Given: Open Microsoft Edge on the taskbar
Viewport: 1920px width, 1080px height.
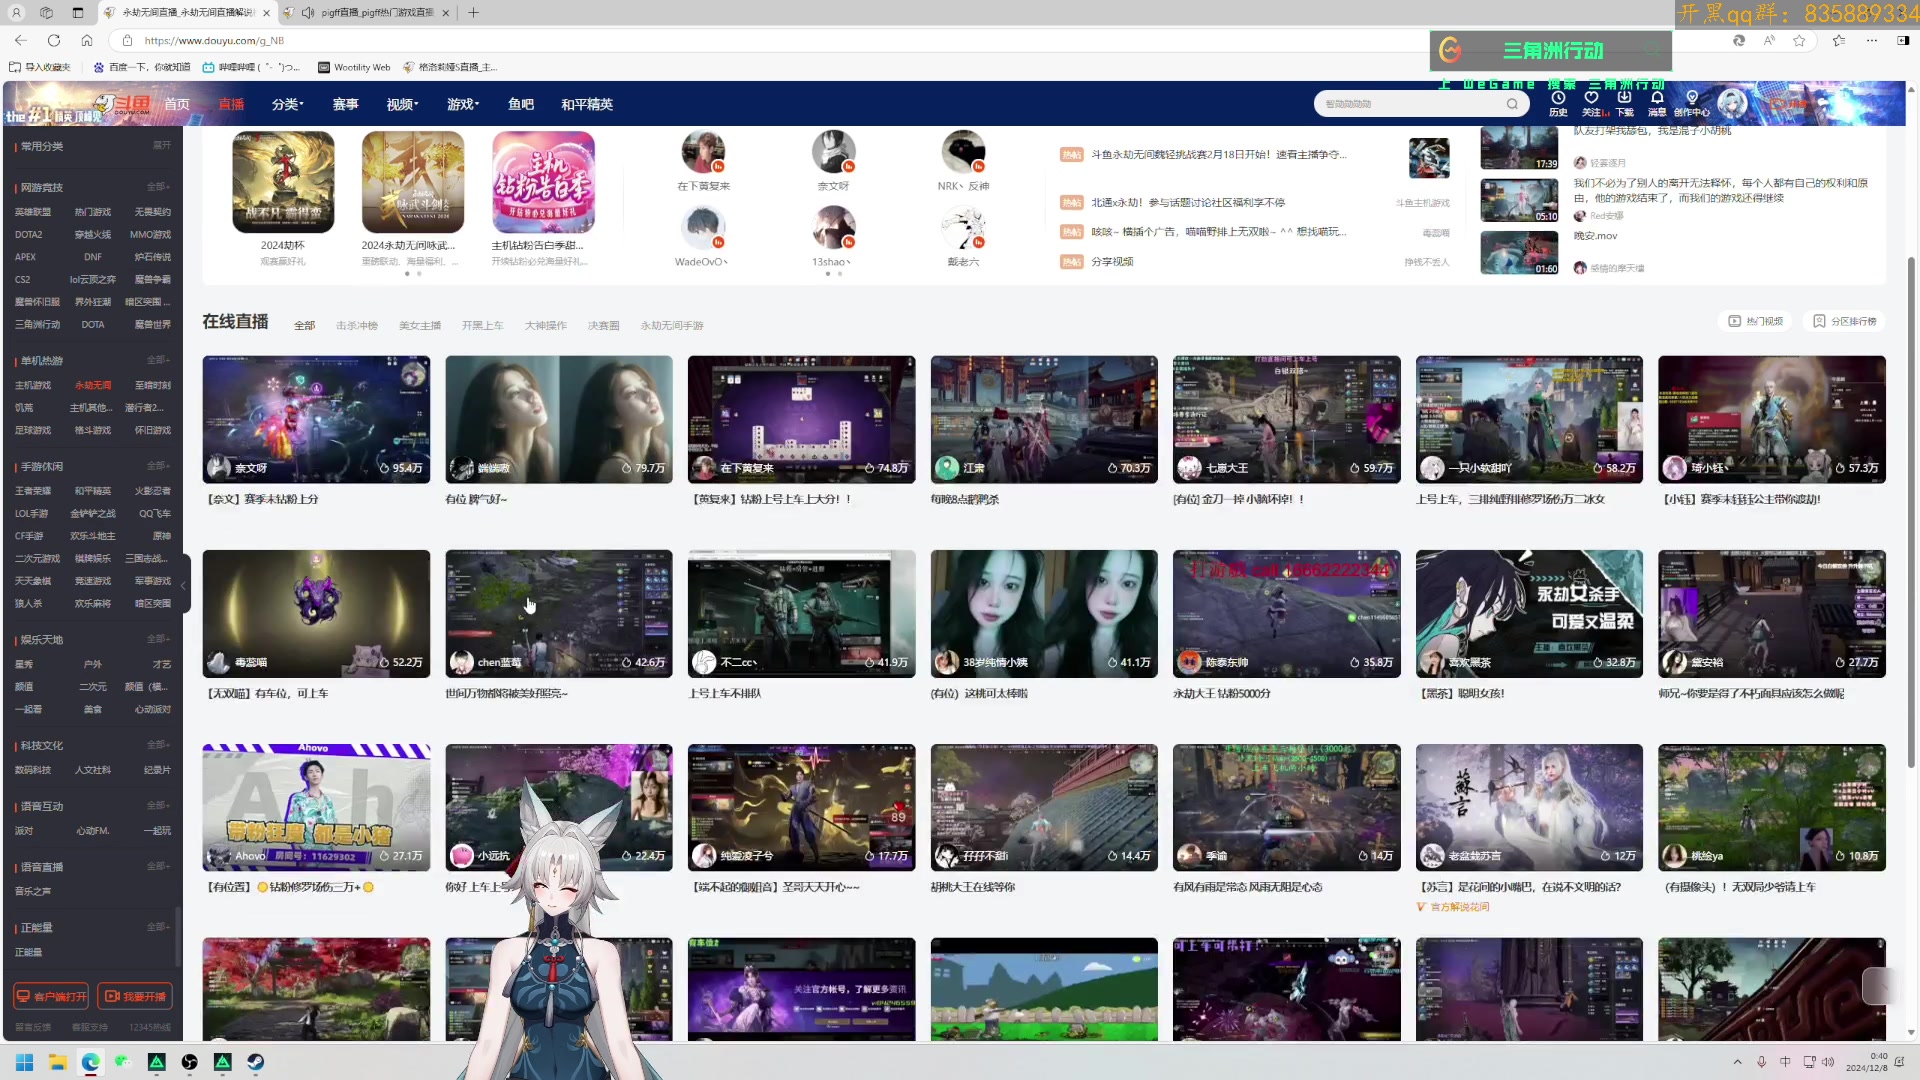Looking at the screenshot, I should pos(91,1062).
